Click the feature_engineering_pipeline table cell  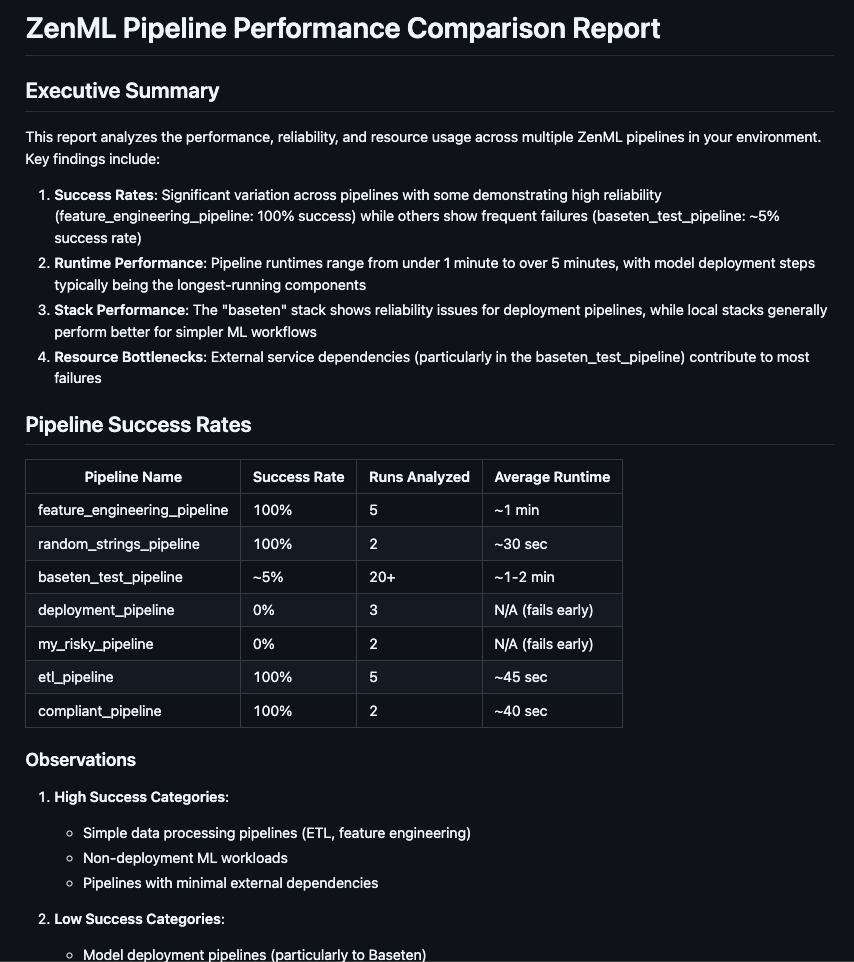[x=133, y=510]
